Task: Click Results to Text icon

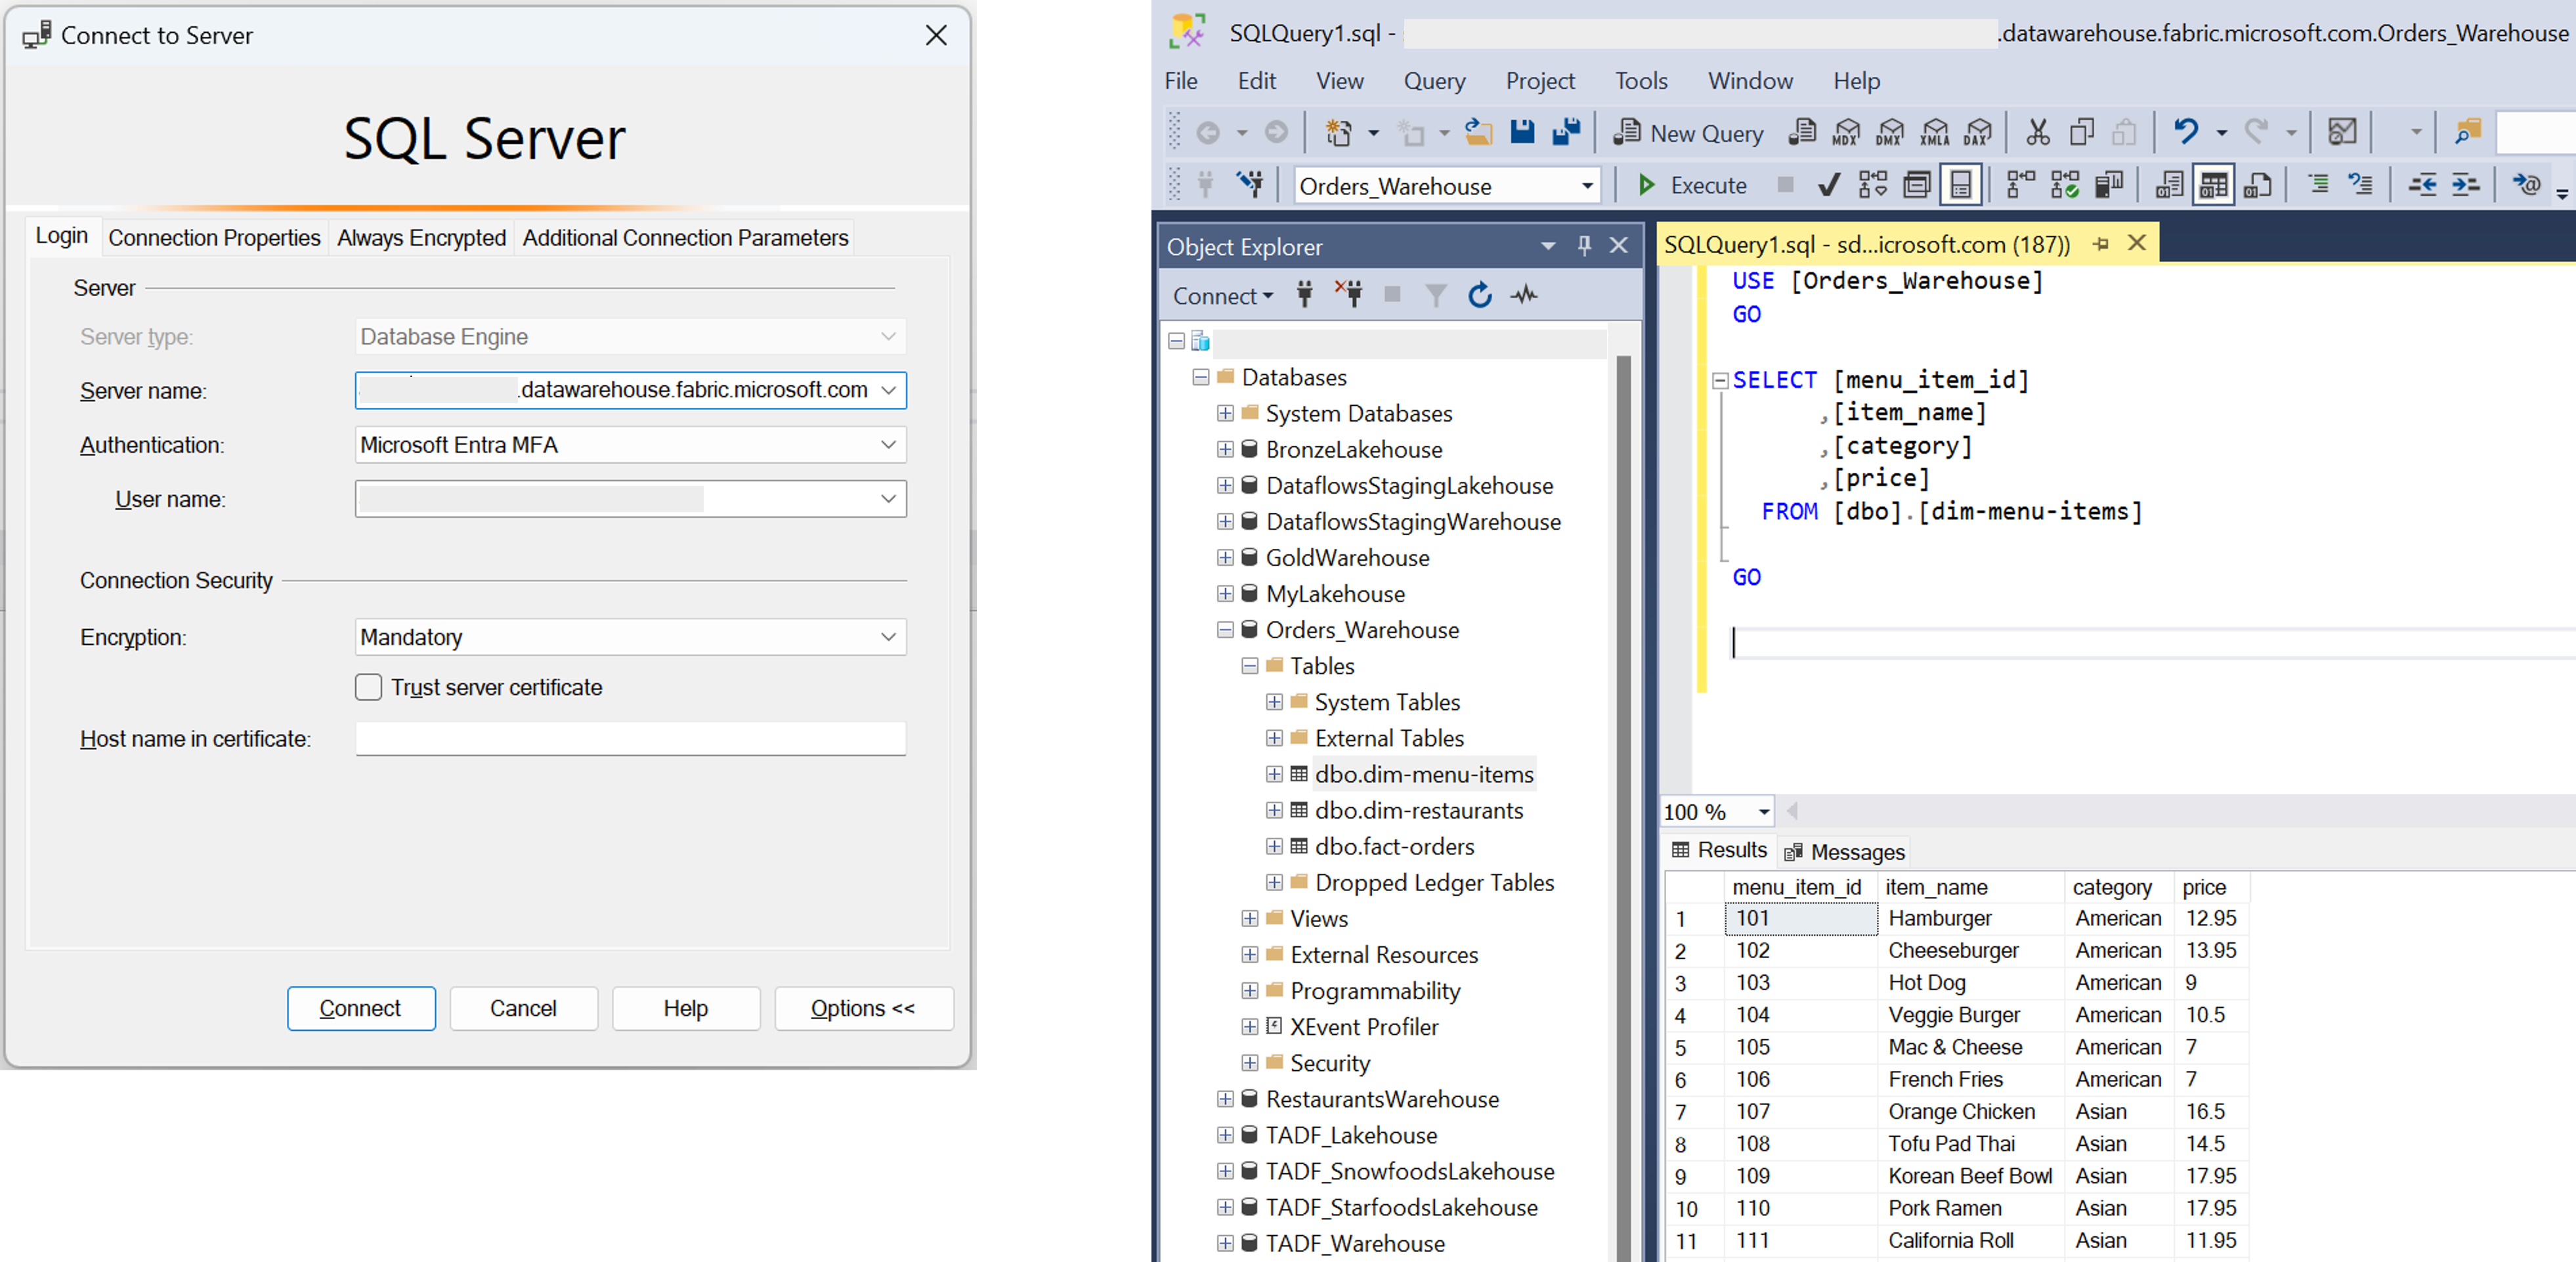Action: [x=2169, y=185]
